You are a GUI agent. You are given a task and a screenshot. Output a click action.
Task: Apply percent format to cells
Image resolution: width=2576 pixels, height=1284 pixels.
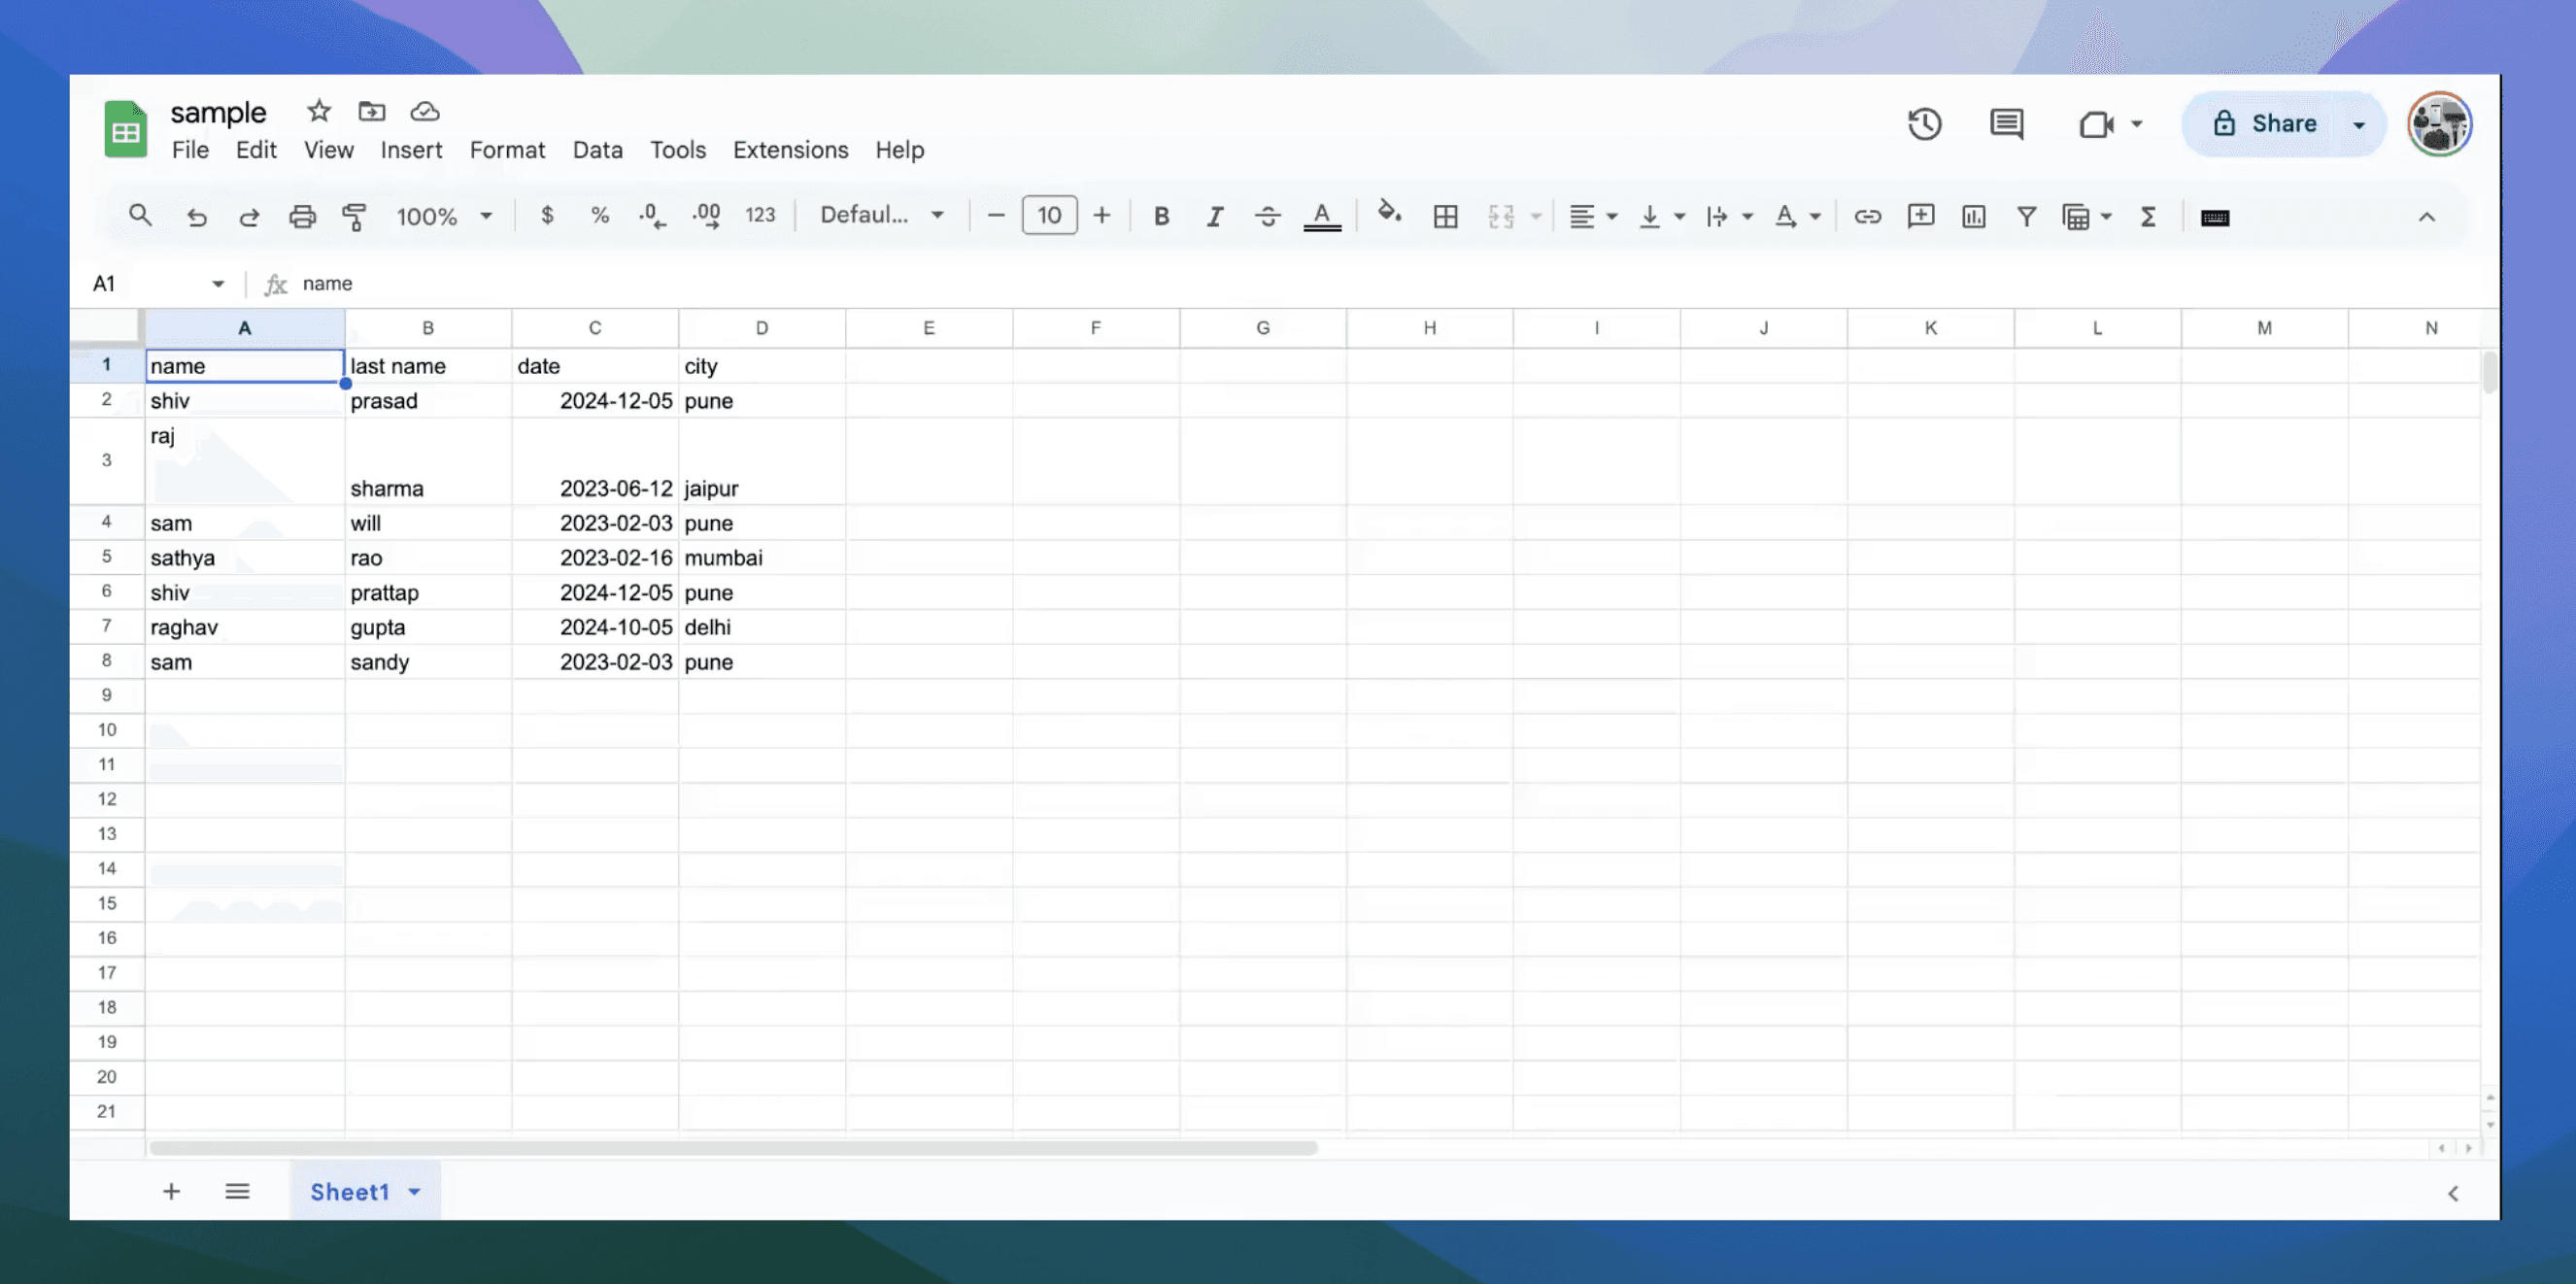click(x=599, y=215)
